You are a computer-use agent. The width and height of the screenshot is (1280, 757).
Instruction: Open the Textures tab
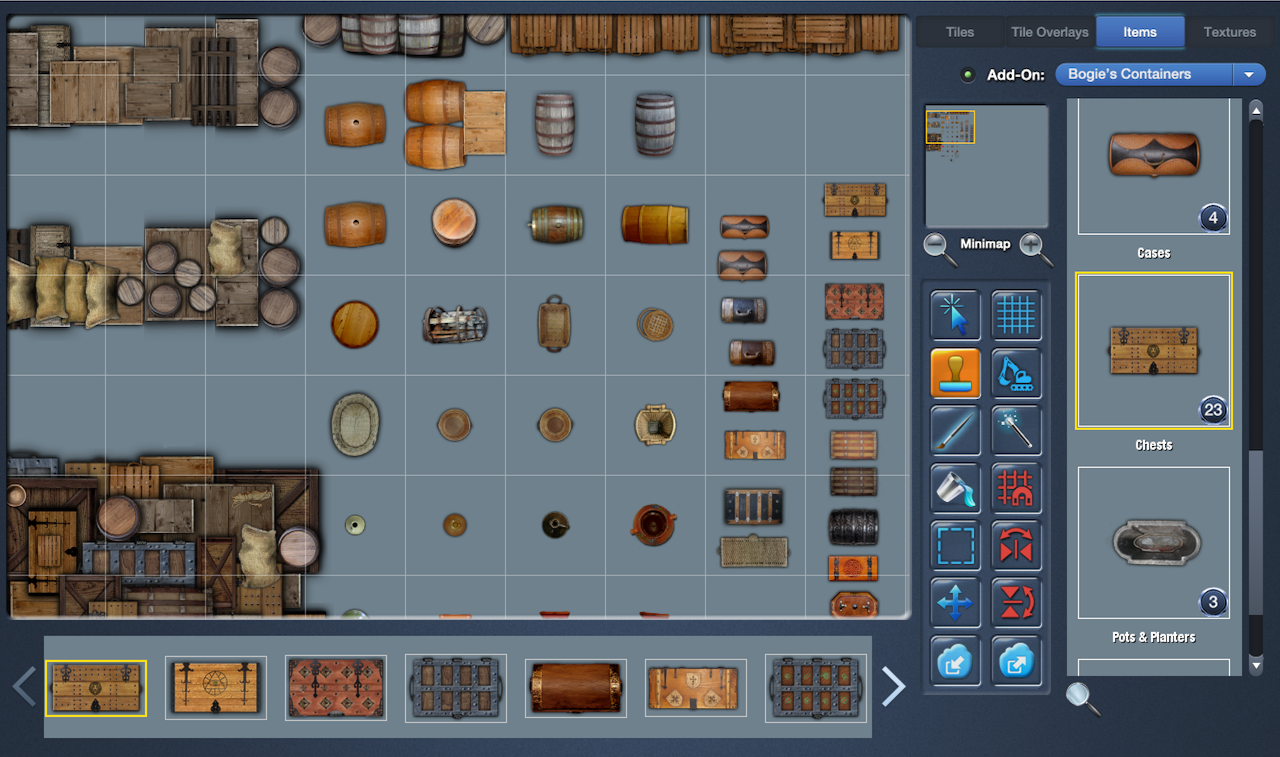coord(1229,32)
